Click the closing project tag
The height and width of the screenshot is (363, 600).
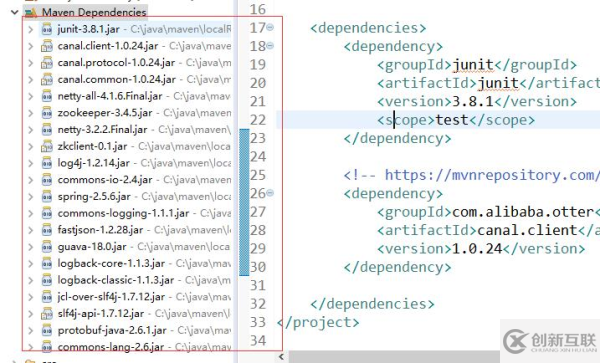click(318, 322)
